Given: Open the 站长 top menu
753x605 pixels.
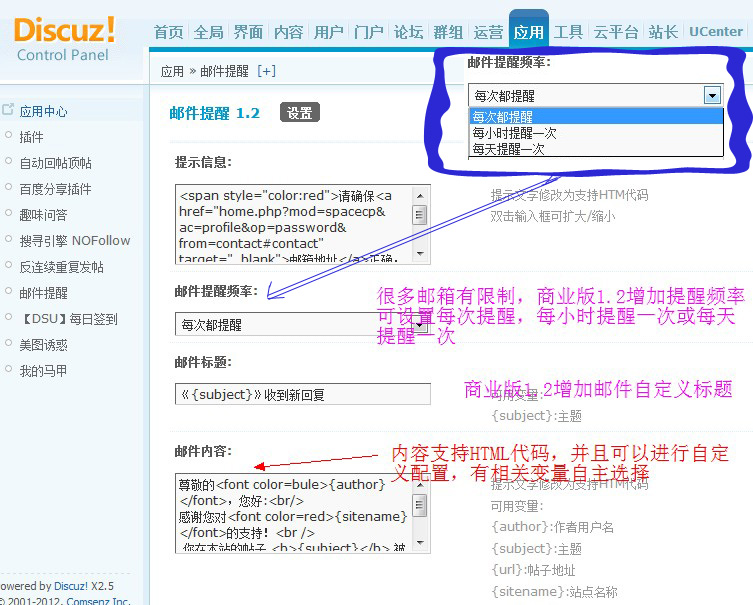Looking at the screenshot, I should [x=663, y=32].
